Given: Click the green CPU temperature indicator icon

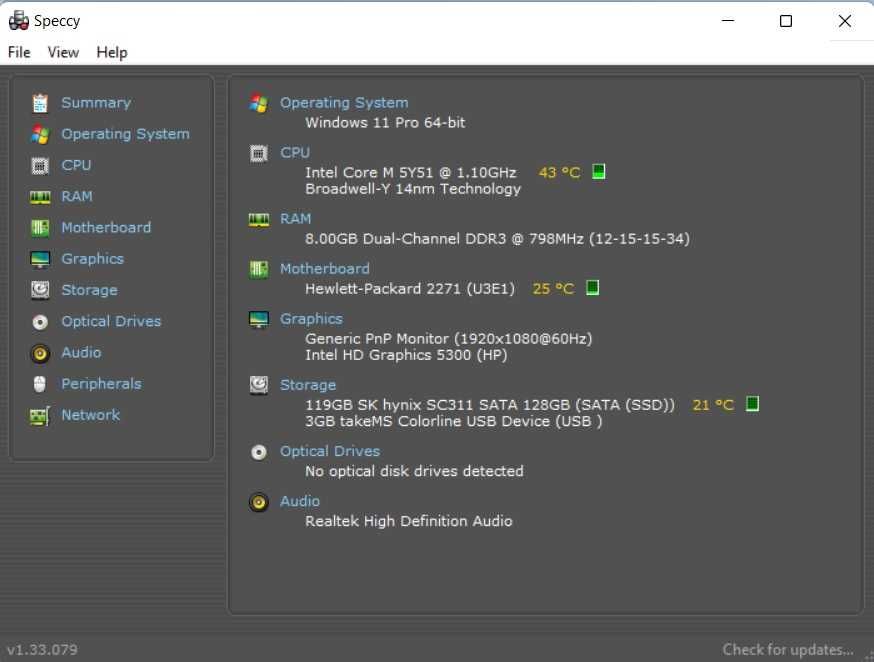Looking at the screenshot, I should click(x=599, y=171).
